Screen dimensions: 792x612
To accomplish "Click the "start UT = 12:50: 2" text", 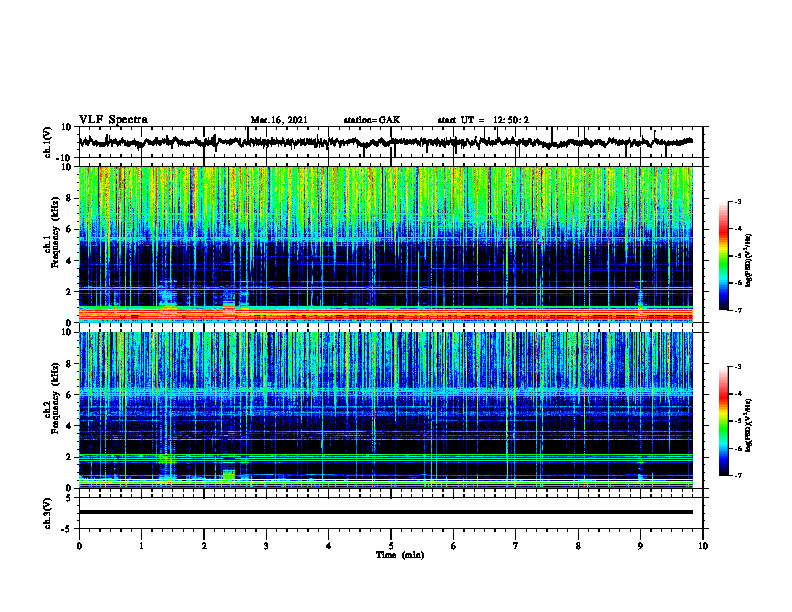I will click(x=483, y=120).
